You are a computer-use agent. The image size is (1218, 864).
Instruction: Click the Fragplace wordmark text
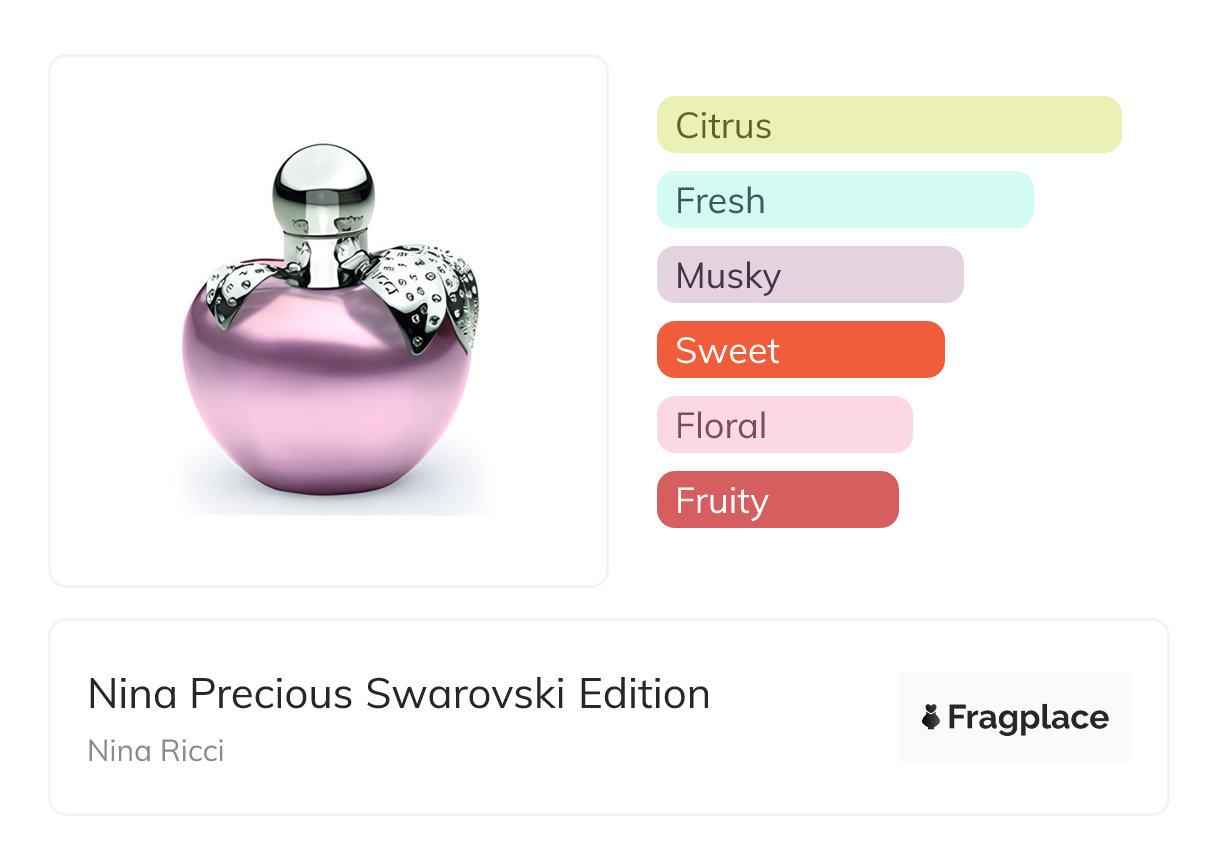1028,717
